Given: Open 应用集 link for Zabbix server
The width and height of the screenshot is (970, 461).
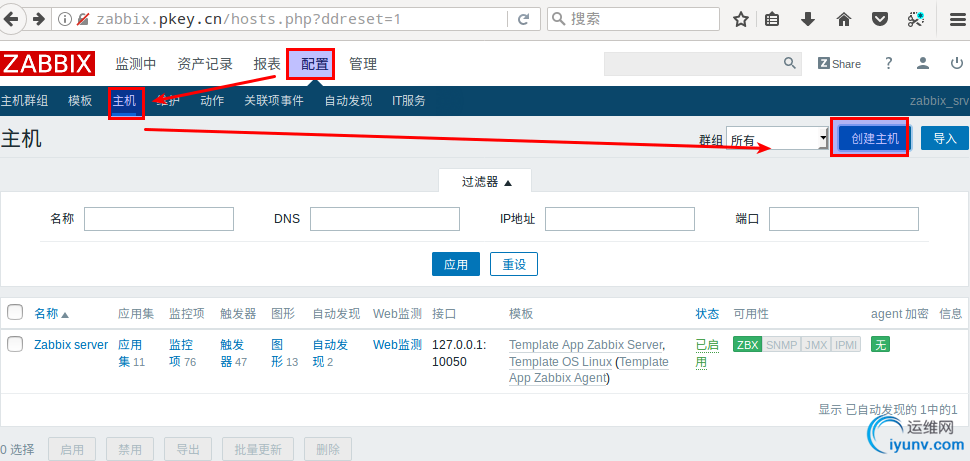Looking at the screenshot, I should pos(130,353).
